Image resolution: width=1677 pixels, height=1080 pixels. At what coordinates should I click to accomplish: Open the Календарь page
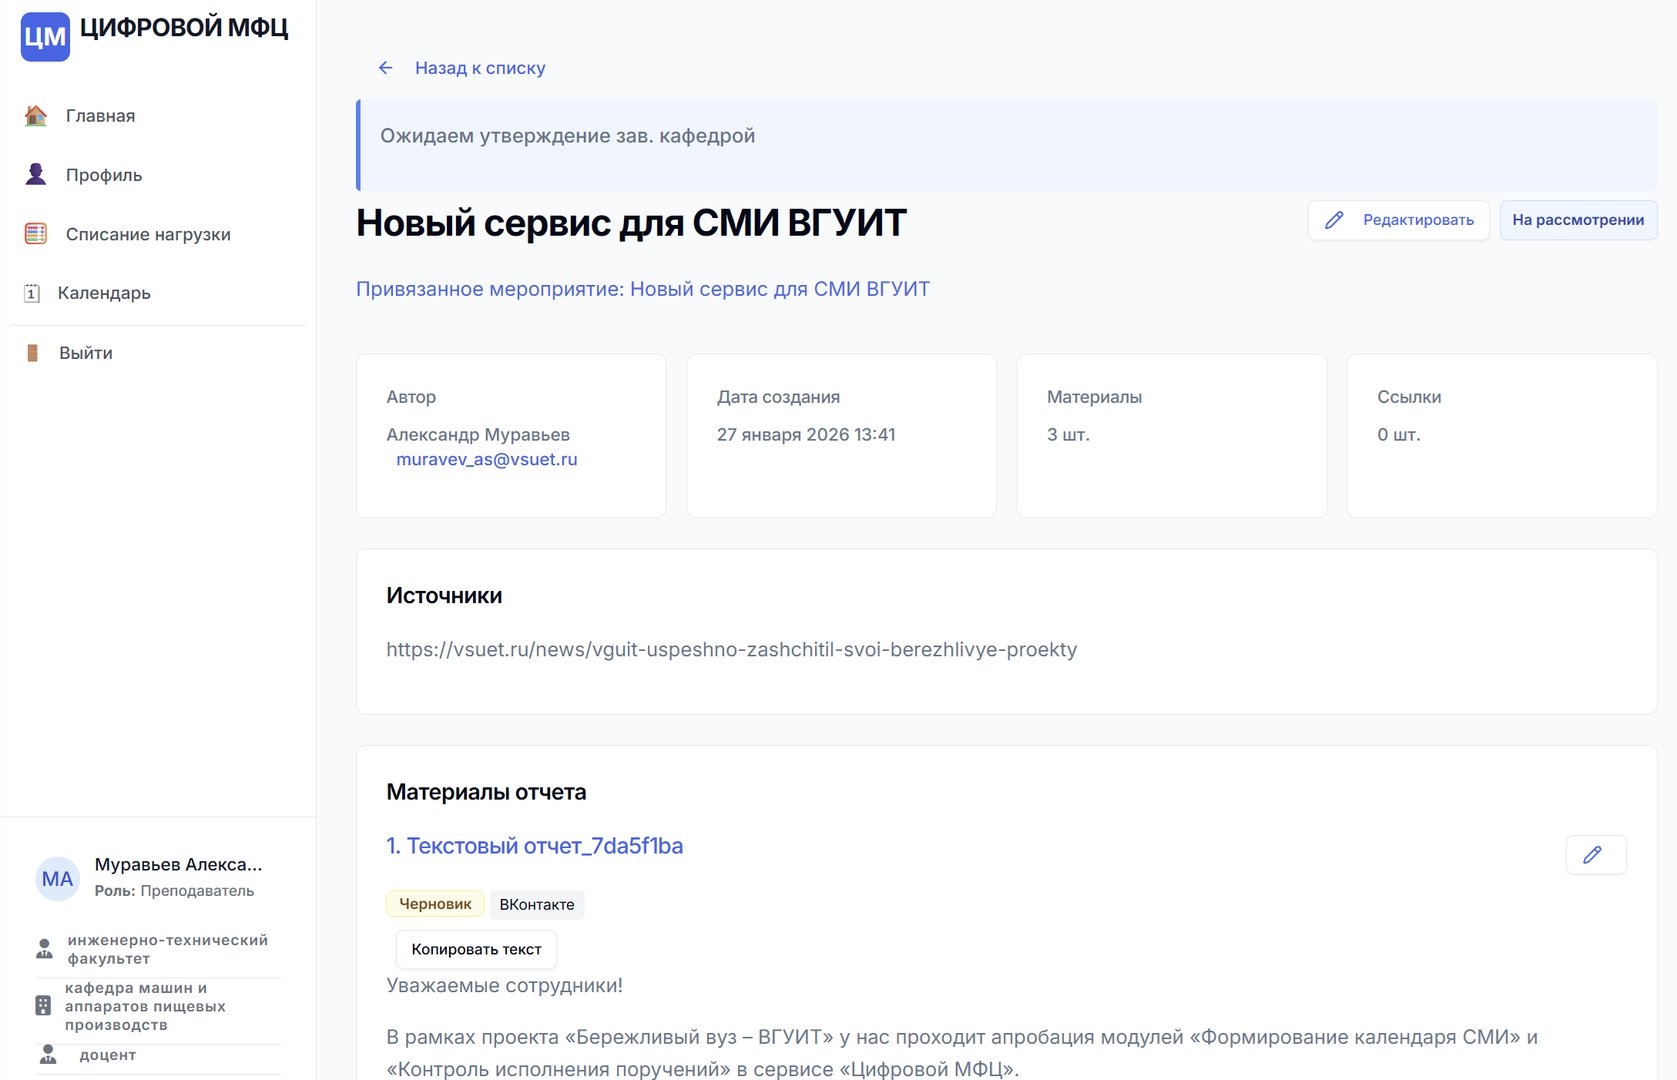[104, 293]
